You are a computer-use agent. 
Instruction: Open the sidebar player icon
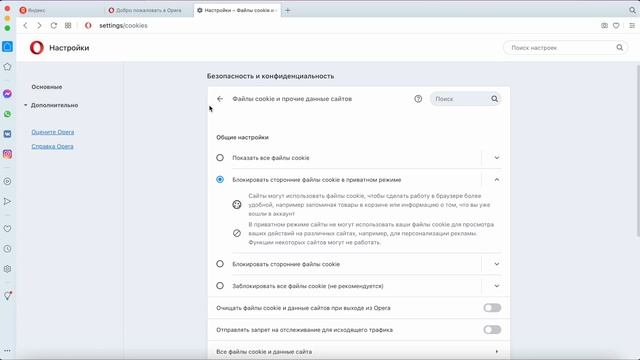coord(7,181)
